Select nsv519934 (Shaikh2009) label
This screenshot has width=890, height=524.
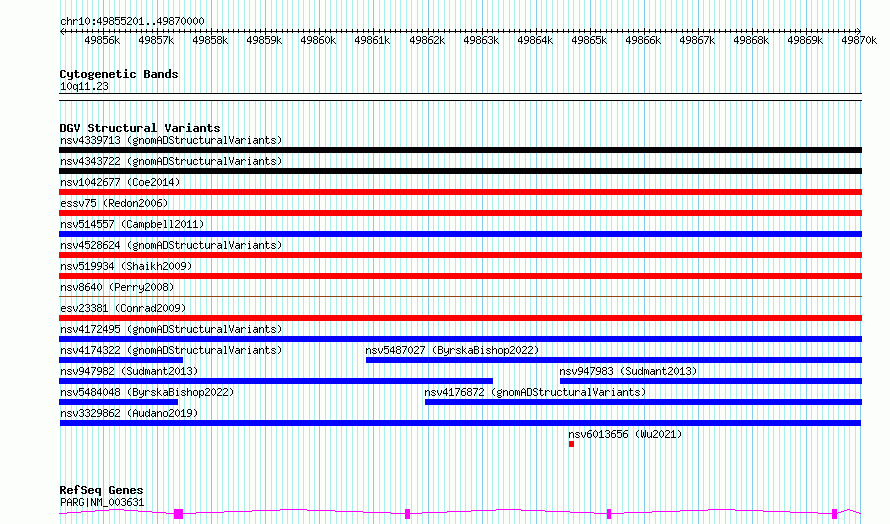(126, 266)
